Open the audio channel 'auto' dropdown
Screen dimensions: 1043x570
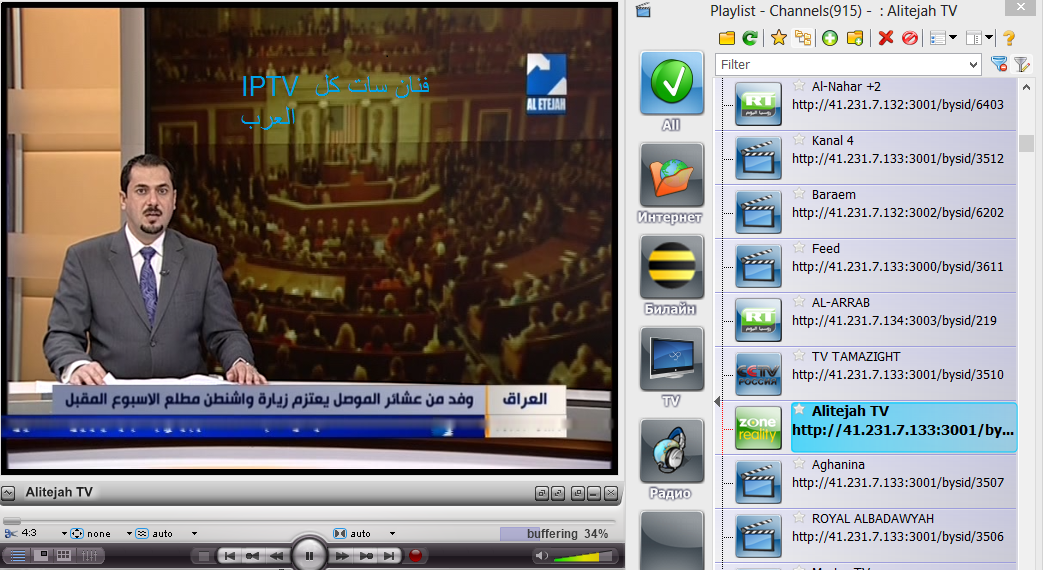[392, 533]
